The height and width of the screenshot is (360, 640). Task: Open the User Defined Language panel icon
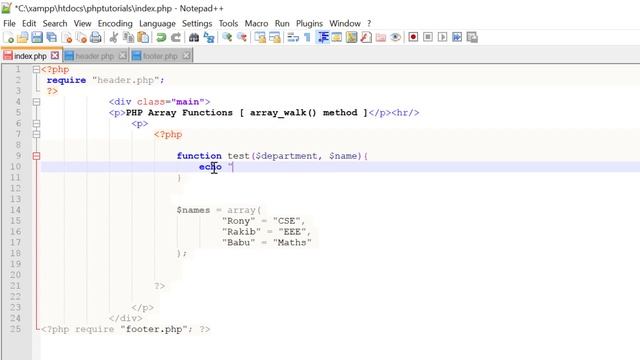pos(337,38)
